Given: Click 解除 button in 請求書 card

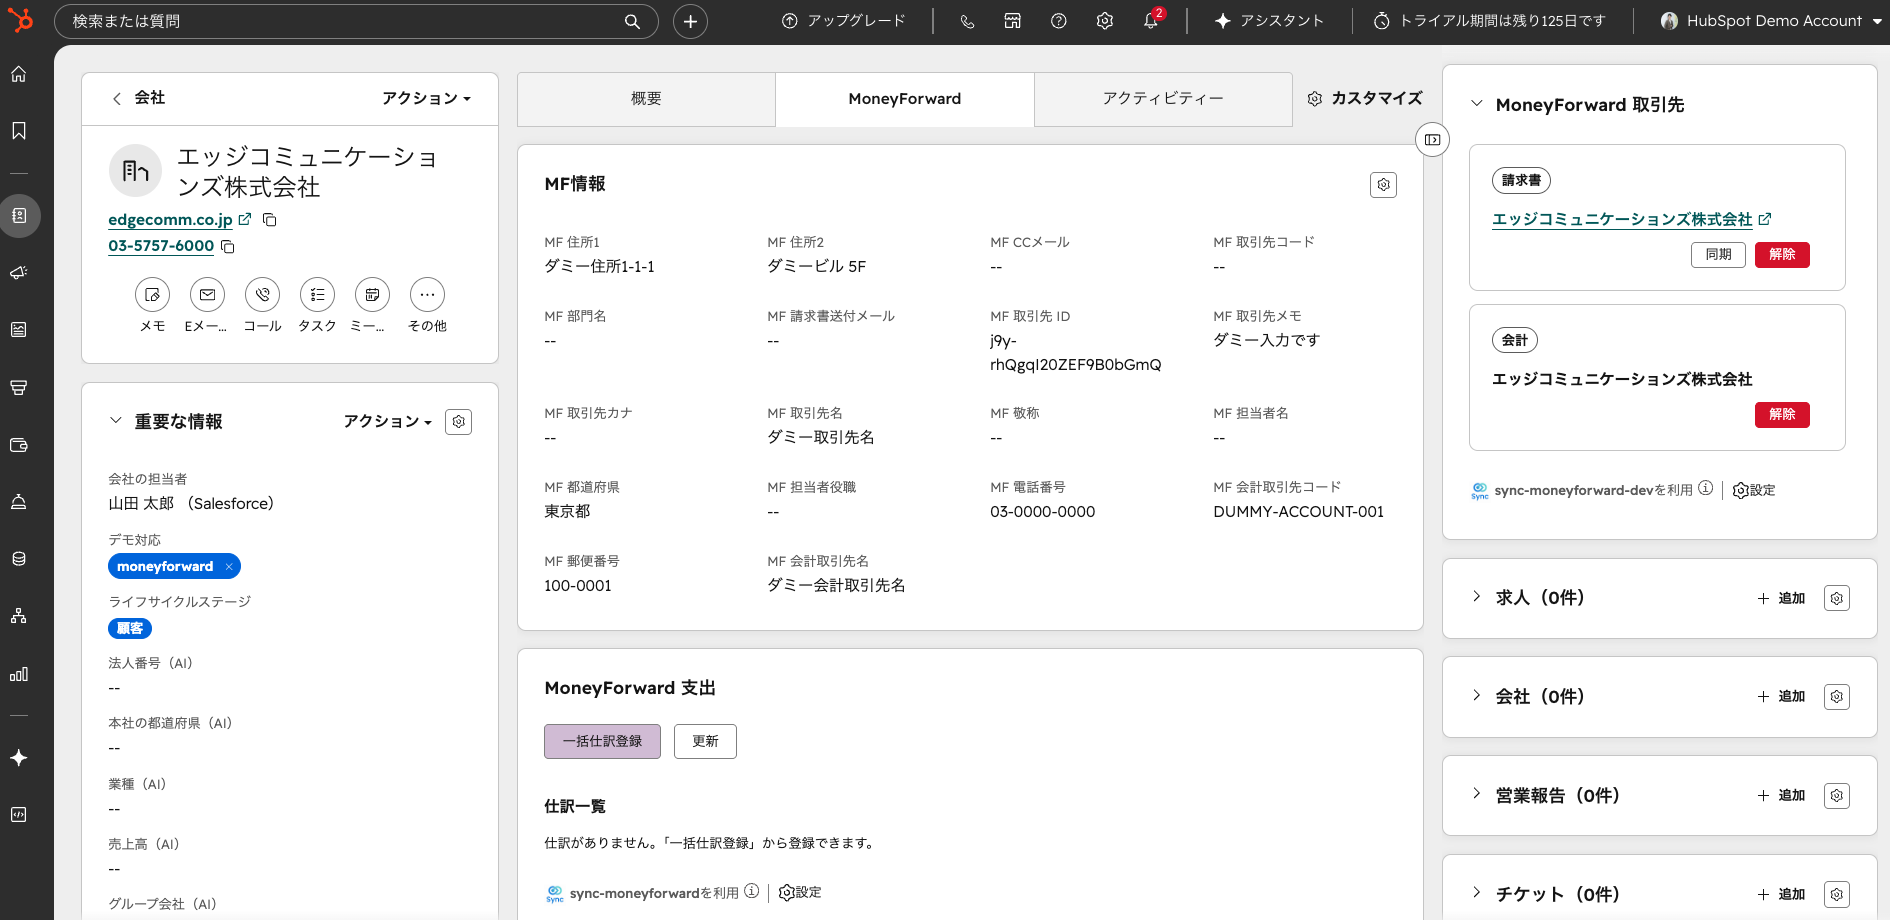Looking at the screenshot, I should 1782,255.
